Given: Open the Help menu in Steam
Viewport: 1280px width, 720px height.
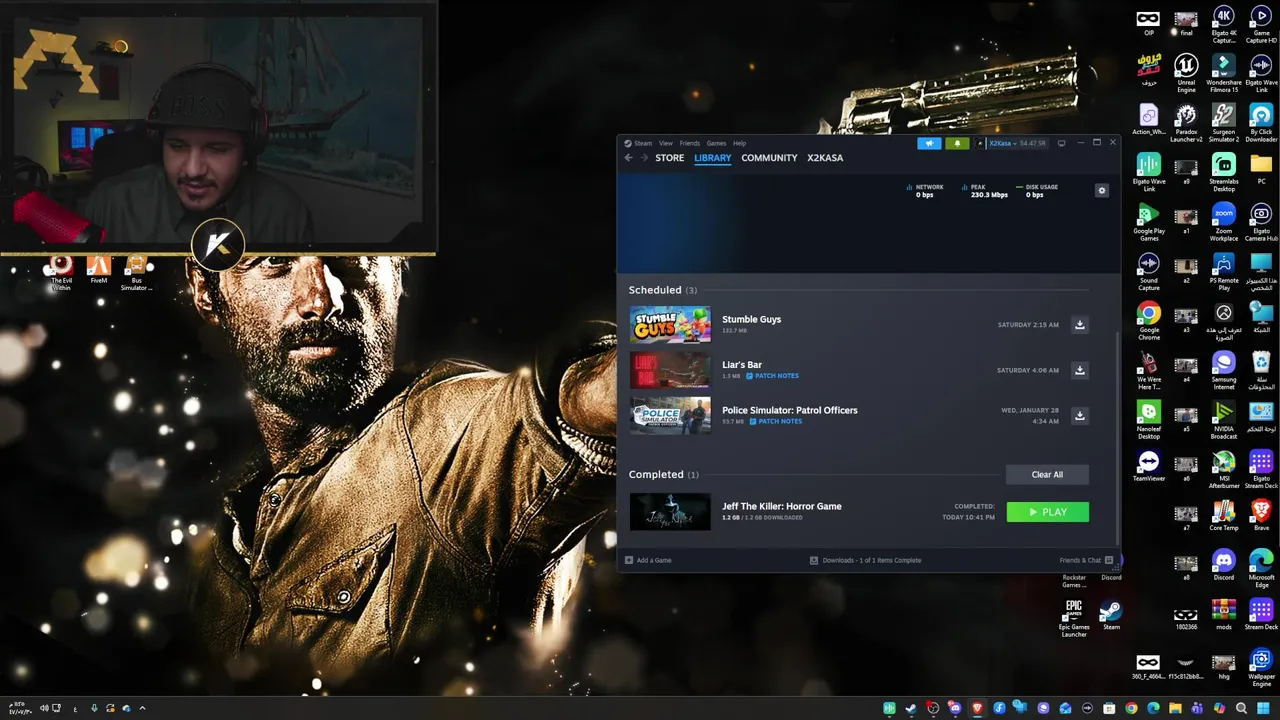Looking at the screenshot, I should 740,143.
